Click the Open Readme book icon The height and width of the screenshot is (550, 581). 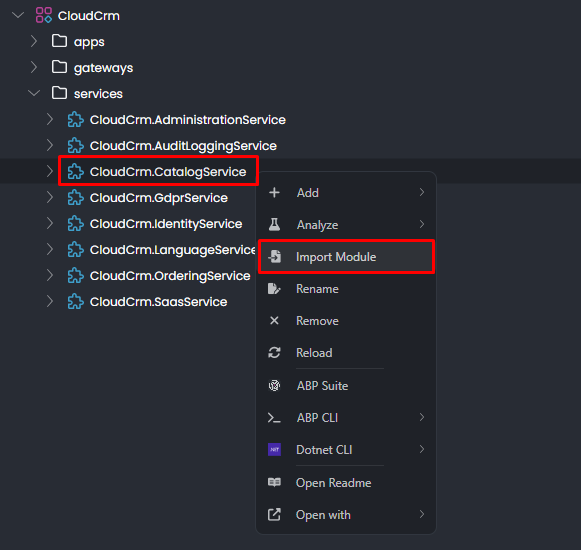[274, 482]
